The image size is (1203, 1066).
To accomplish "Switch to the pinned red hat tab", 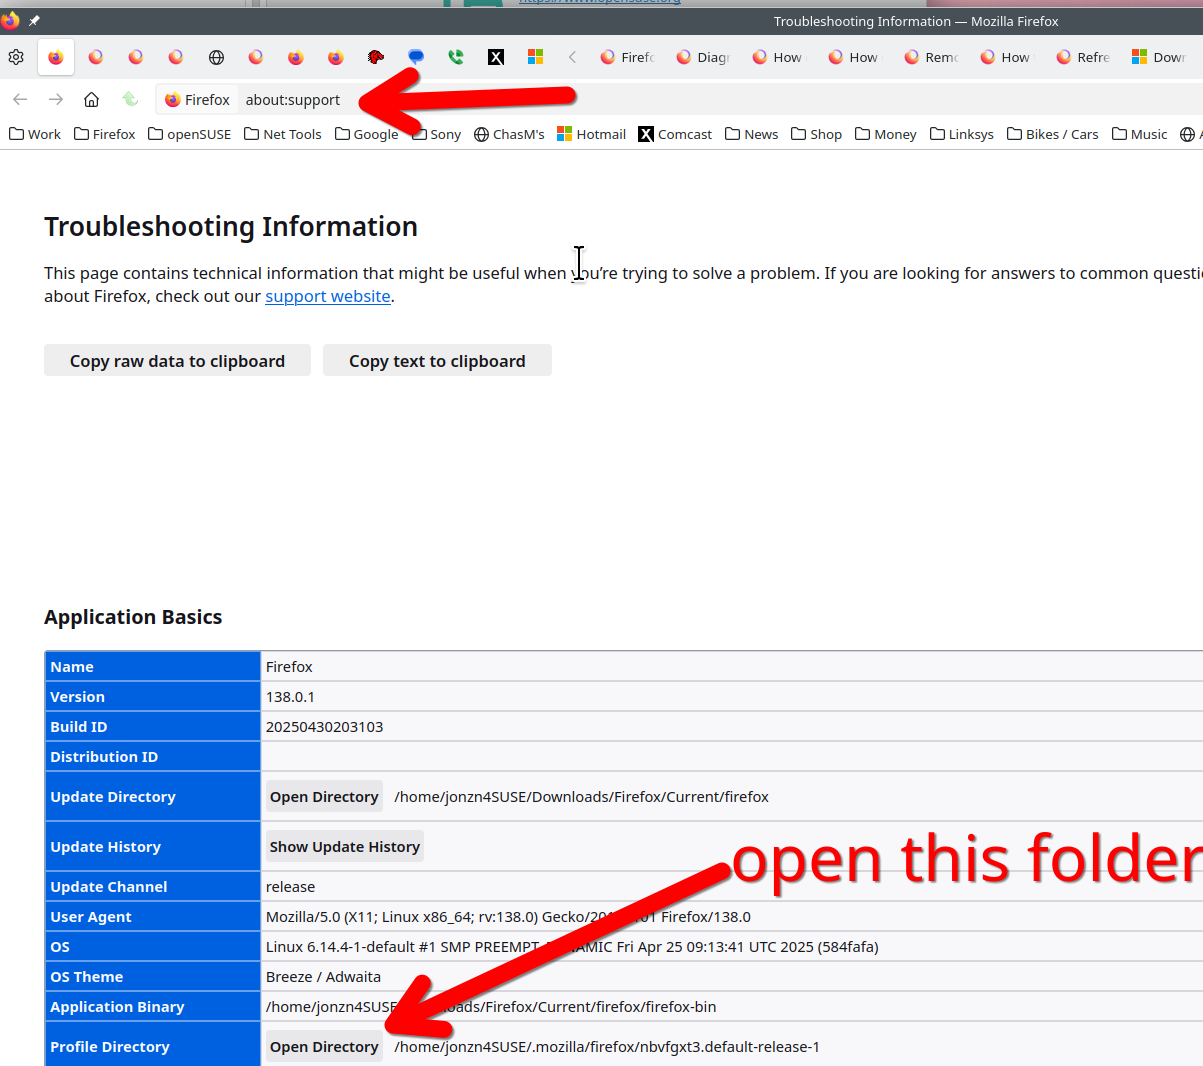I will pos(376,57).
